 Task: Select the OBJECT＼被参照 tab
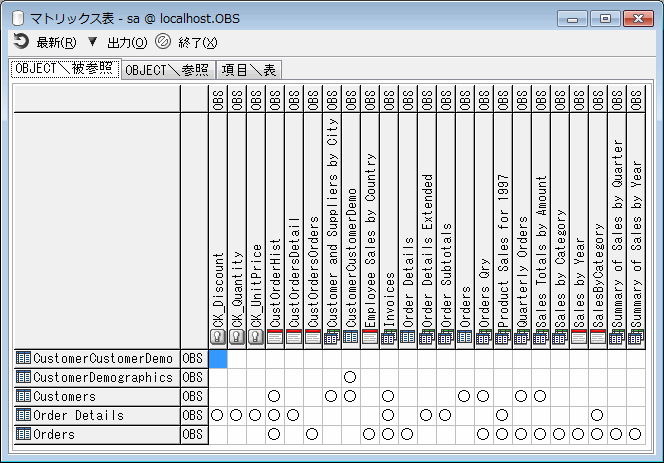(x=65, y=69)
